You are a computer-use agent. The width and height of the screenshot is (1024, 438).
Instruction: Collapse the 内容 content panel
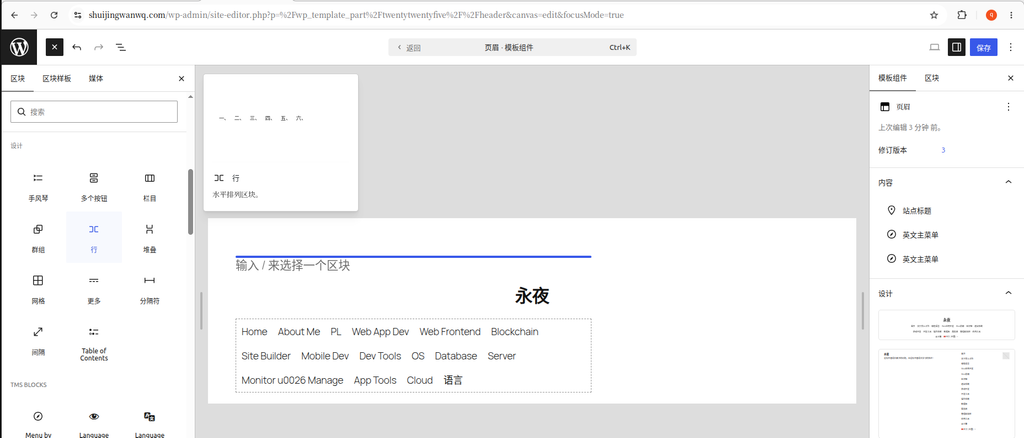coord(946,183)
